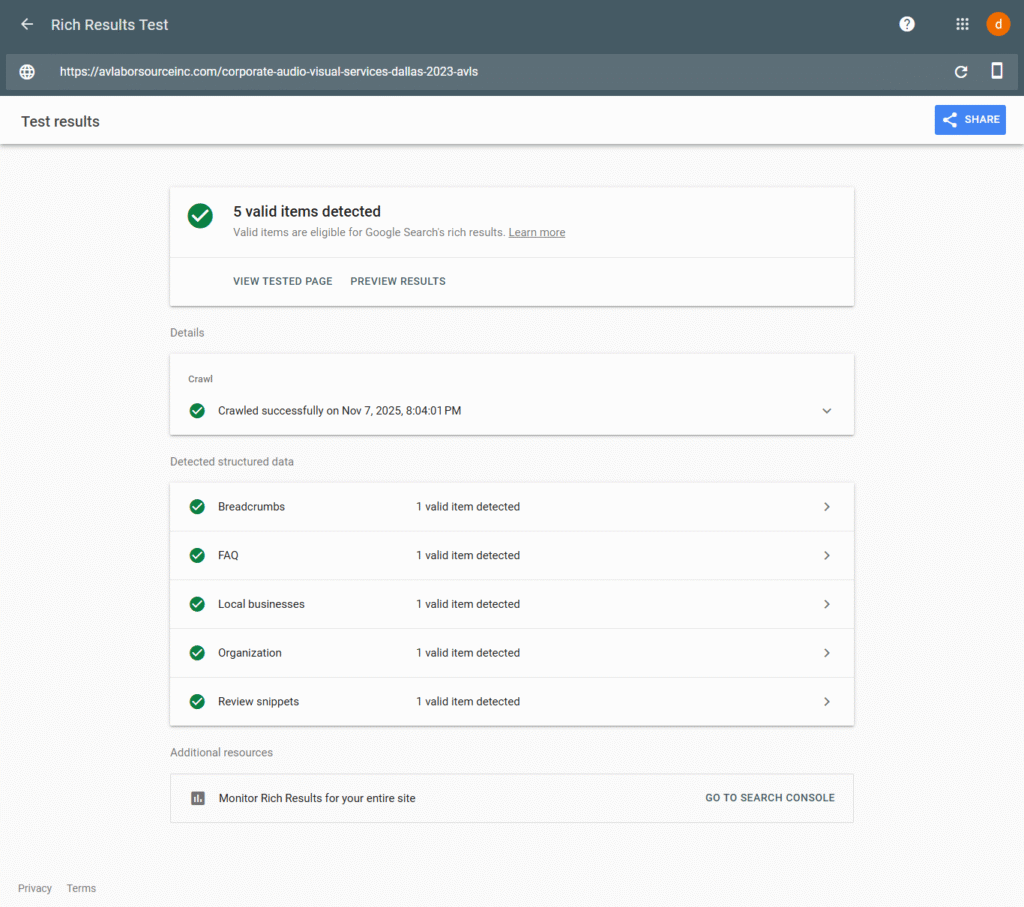Click the green check next to Breadcrumbs
This screenshot has height=907, width=1024.
click(197, 507)
